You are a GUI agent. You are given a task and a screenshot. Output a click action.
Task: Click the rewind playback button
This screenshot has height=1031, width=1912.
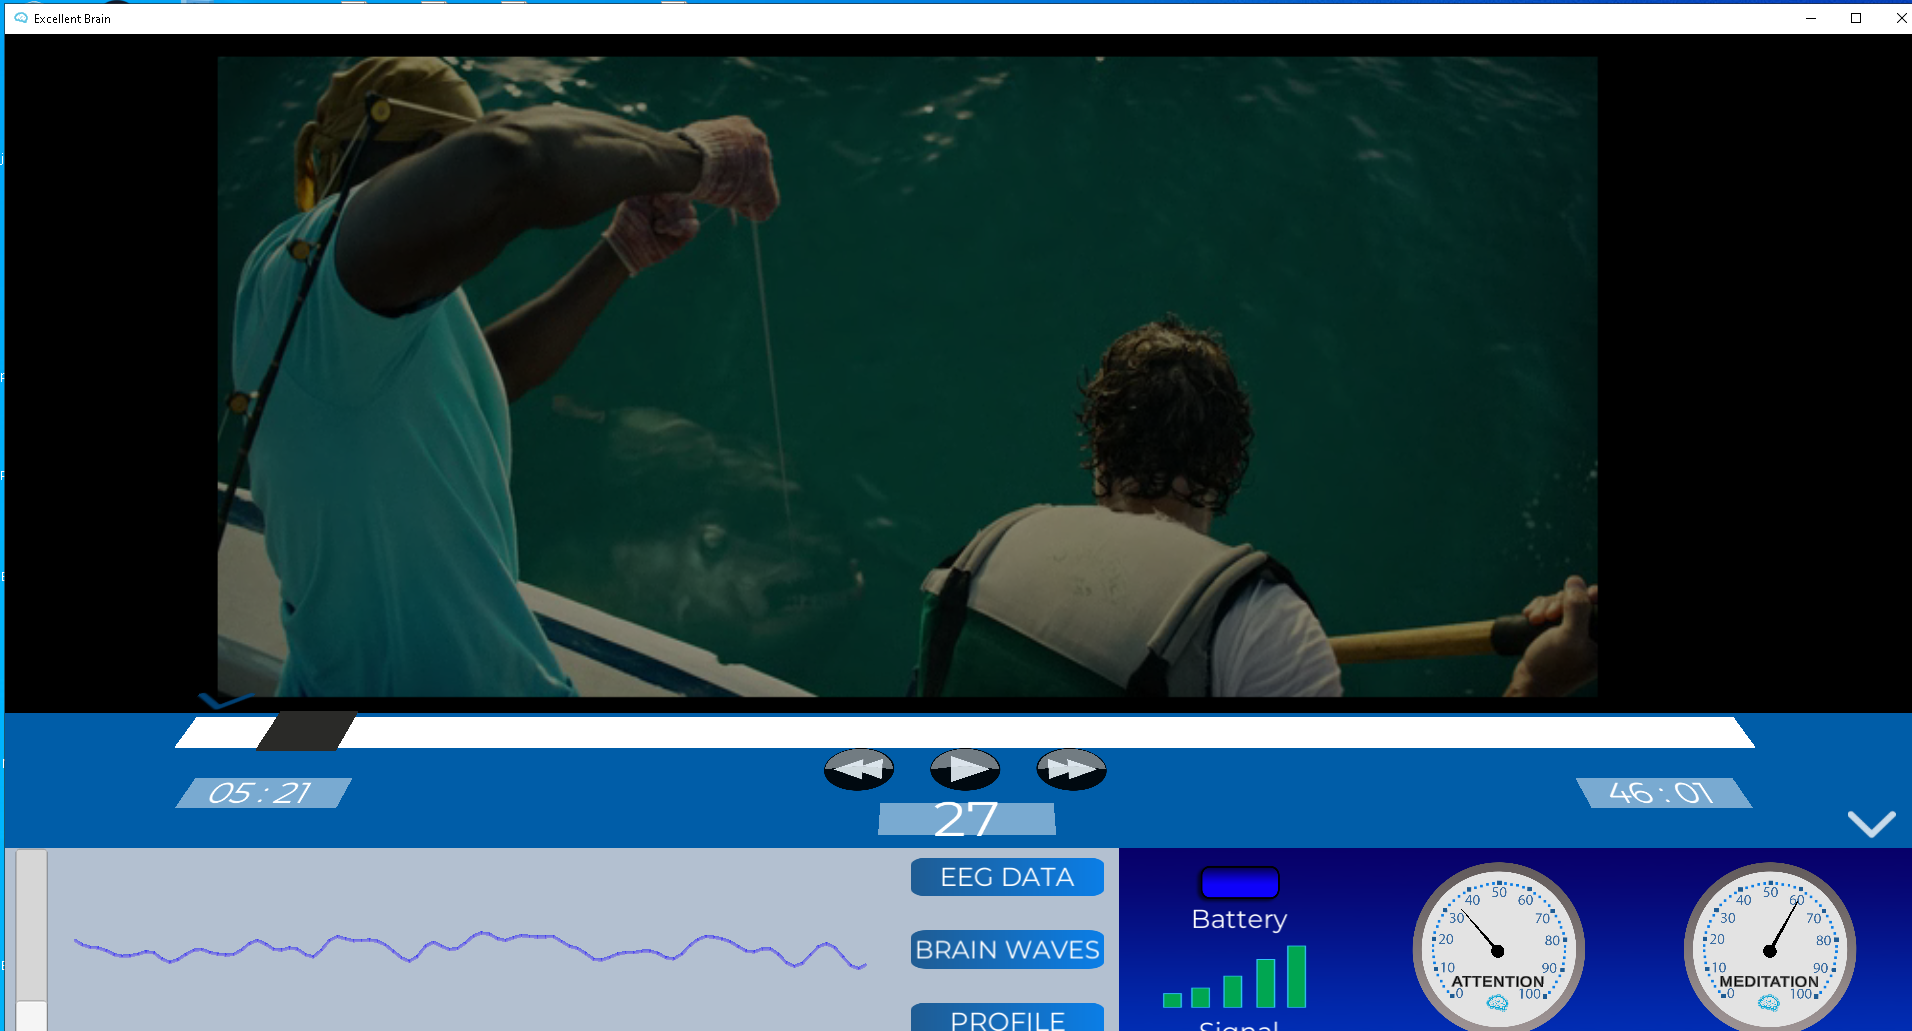tap(858, 769)
